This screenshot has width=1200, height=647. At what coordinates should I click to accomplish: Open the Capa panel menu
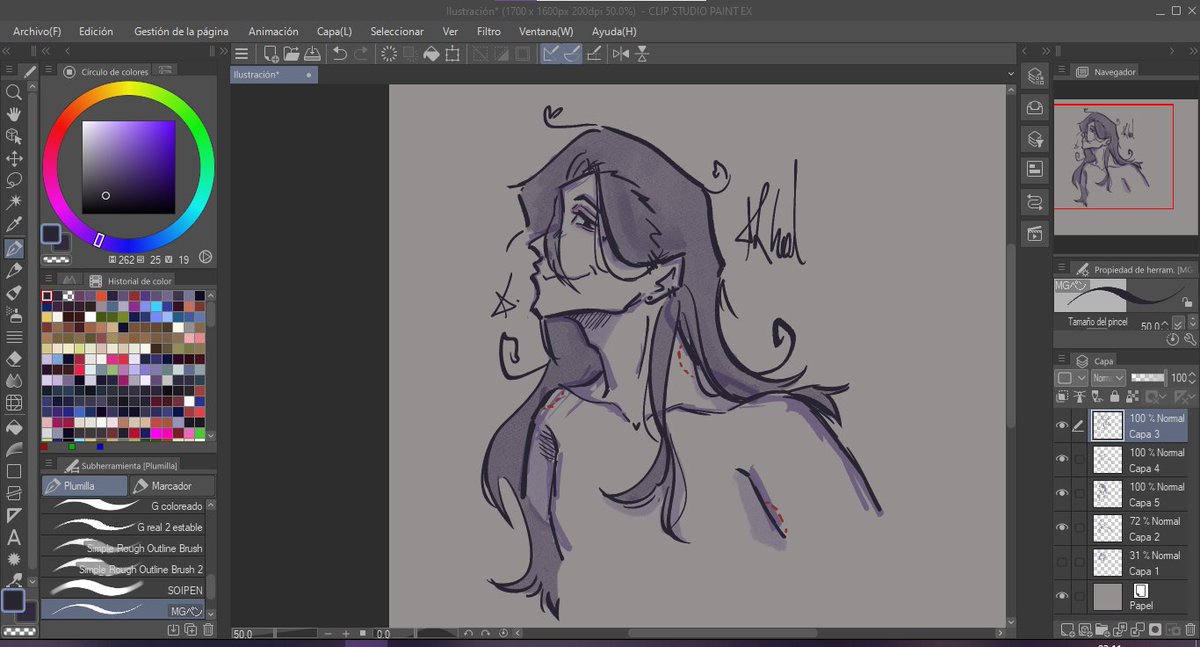point(1061,360)
